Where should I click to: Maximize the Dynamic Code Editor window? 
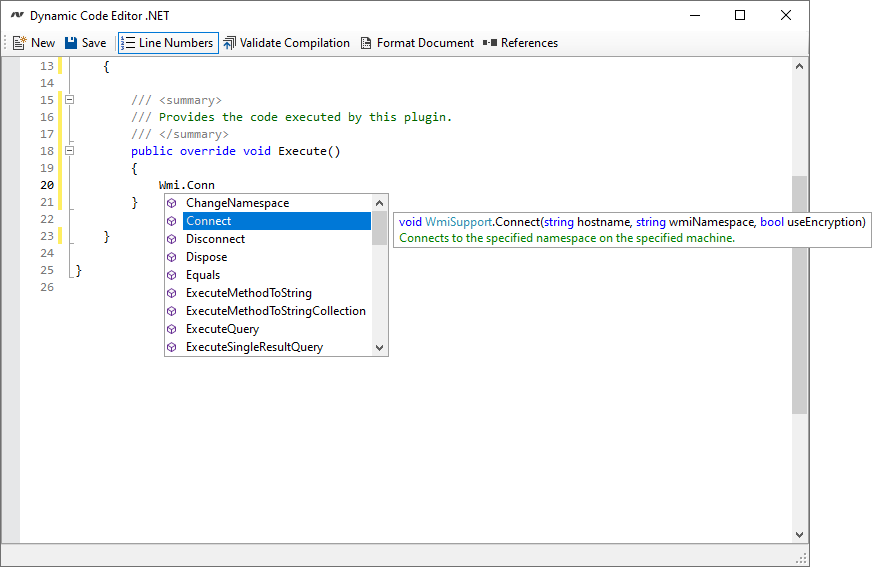740,15
